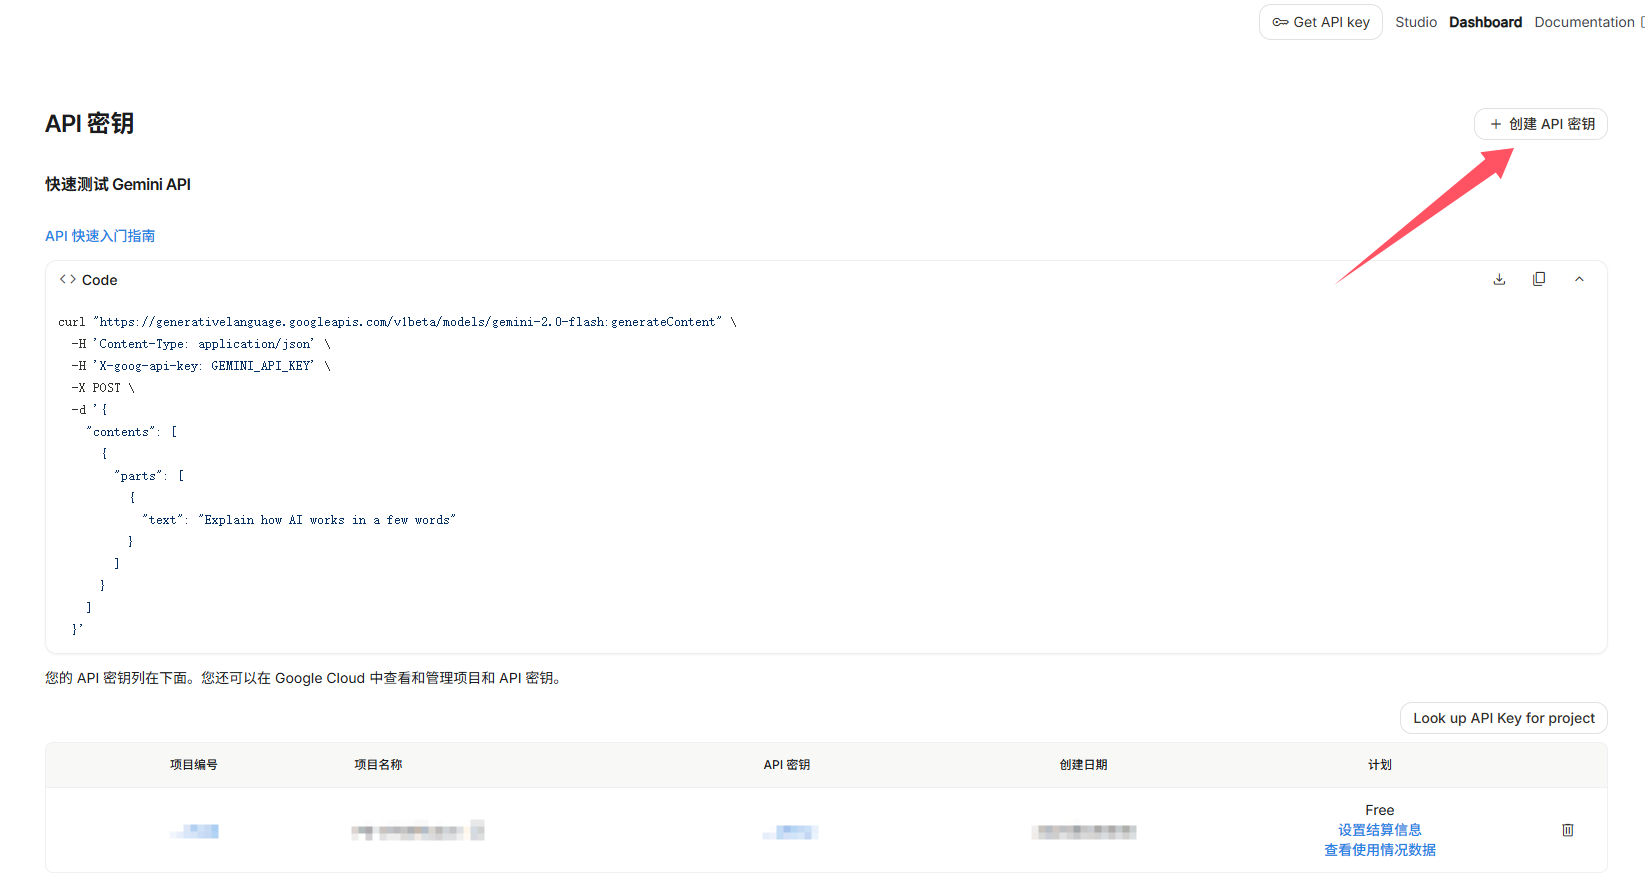This screenshot has height=892, width=1645.
Task: Delete the API key with trash icon
Action: coord(1568,830)
